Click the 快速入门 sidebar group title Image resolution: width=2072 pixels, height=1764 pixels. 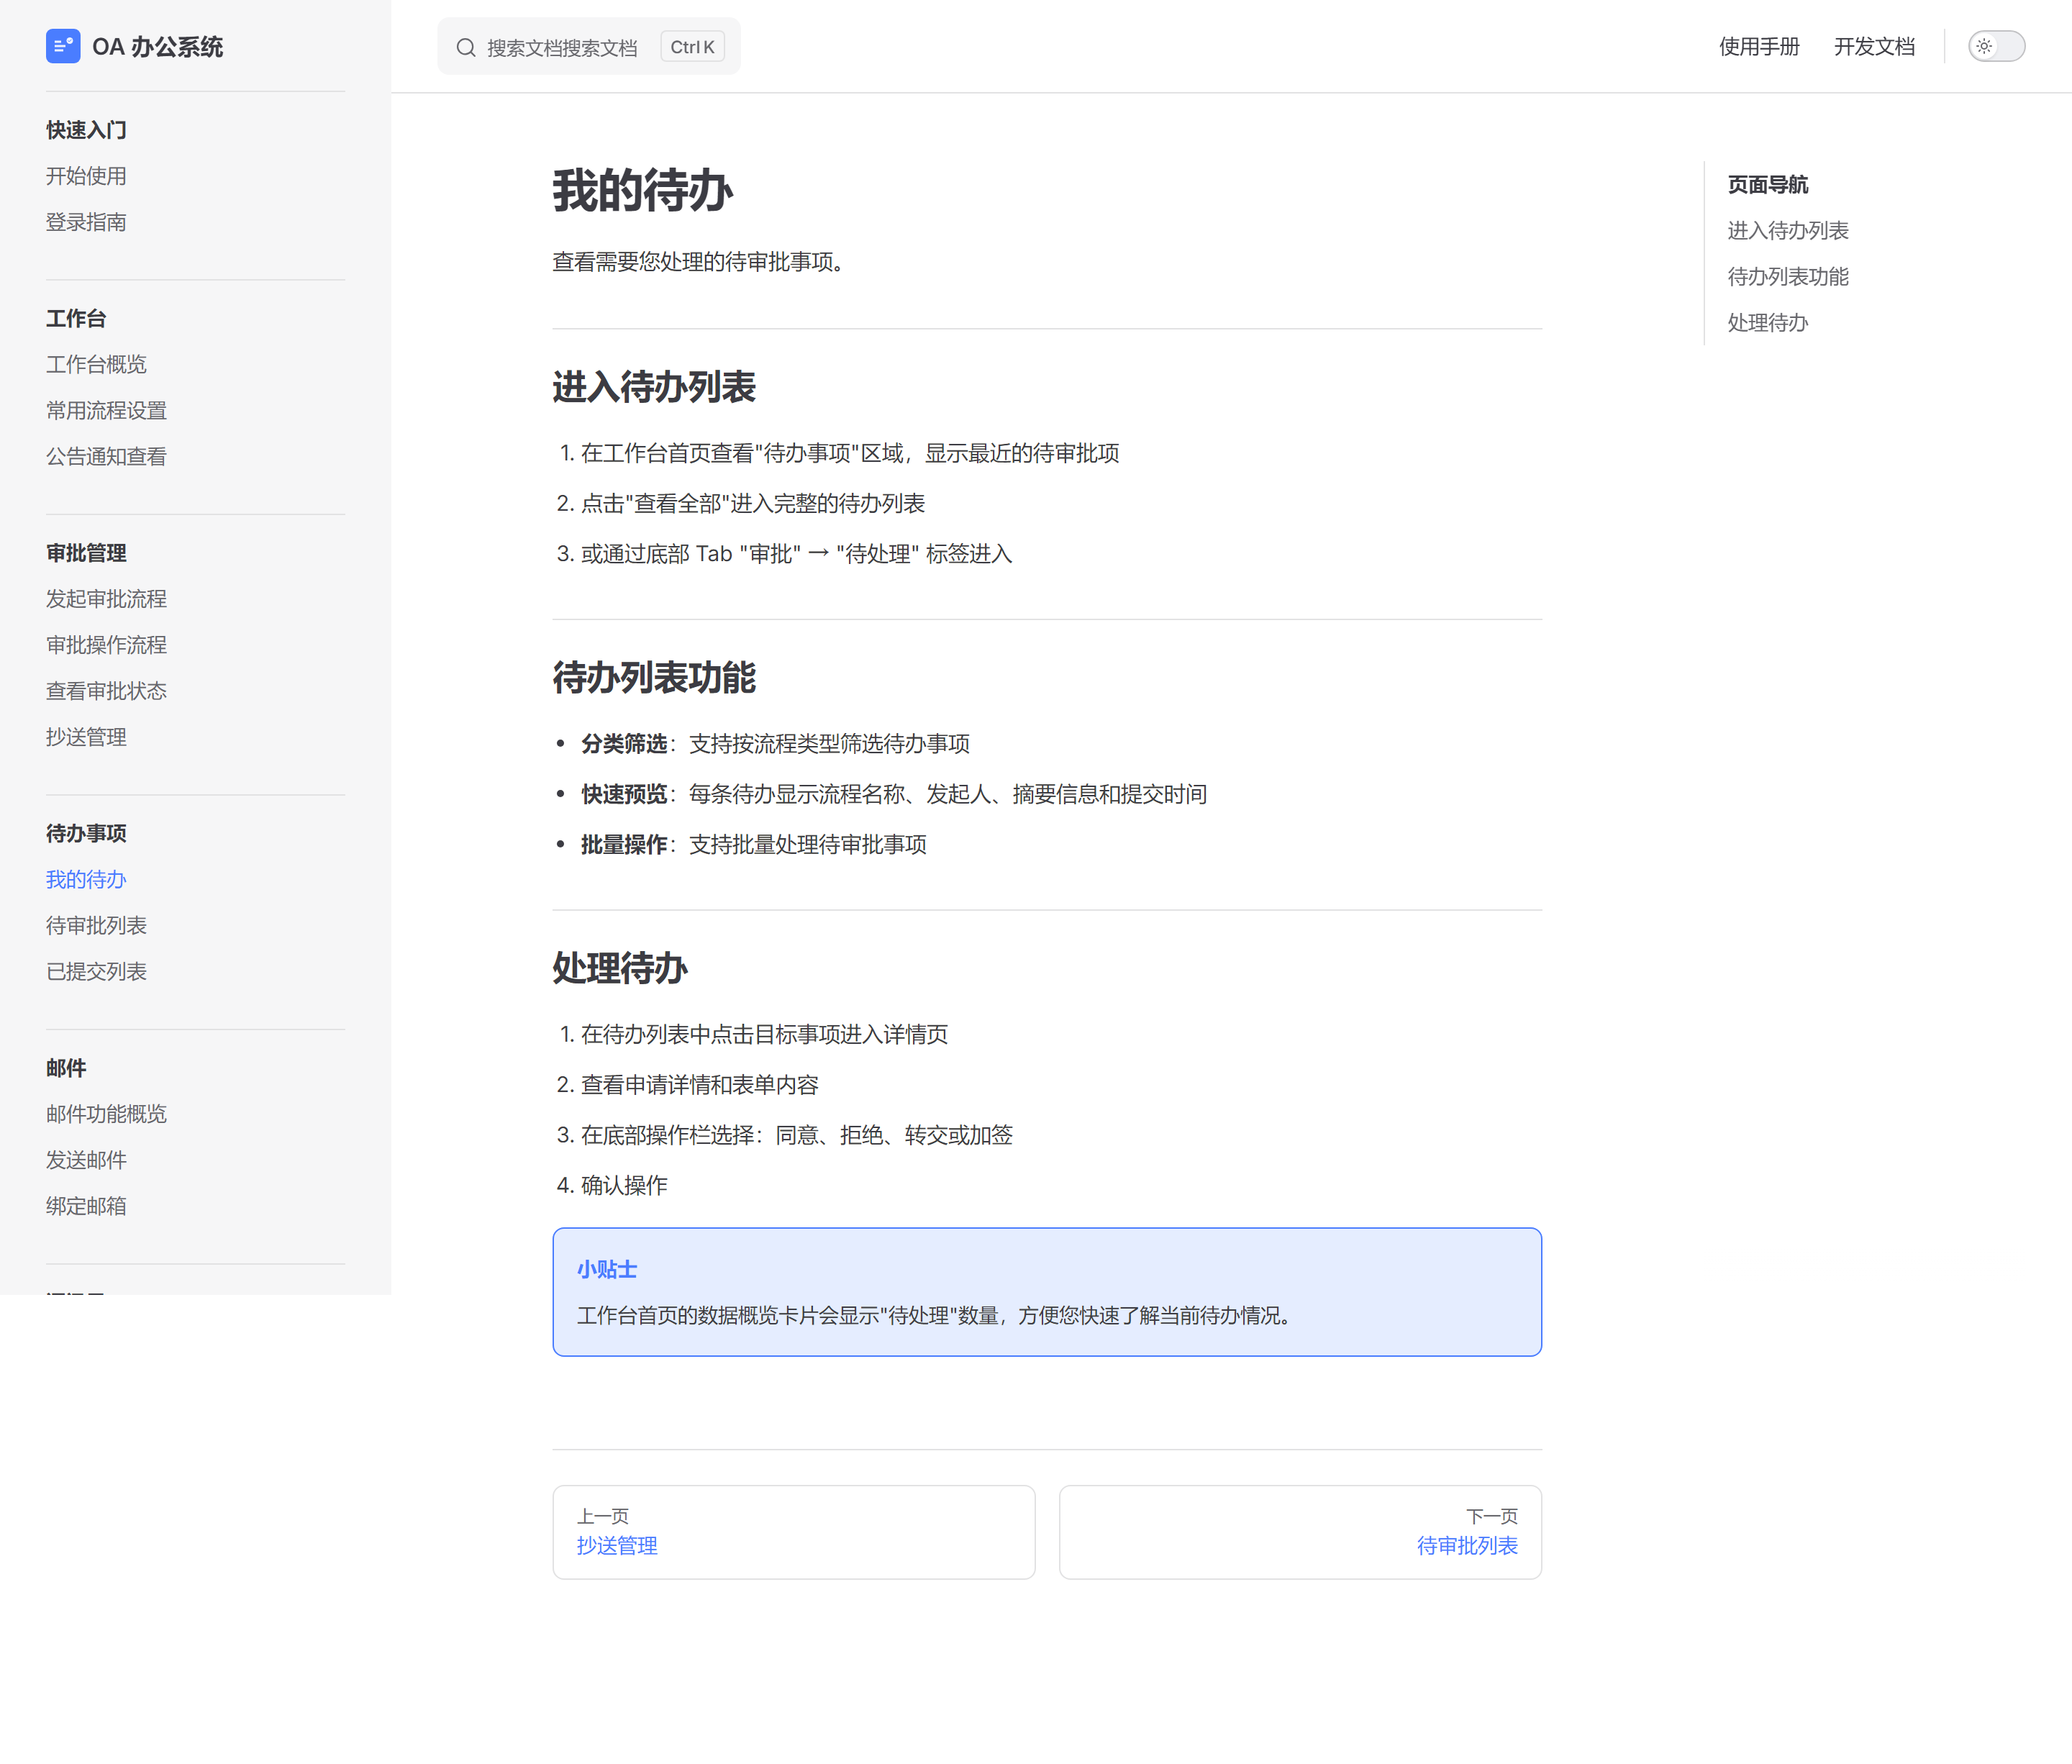86,130
